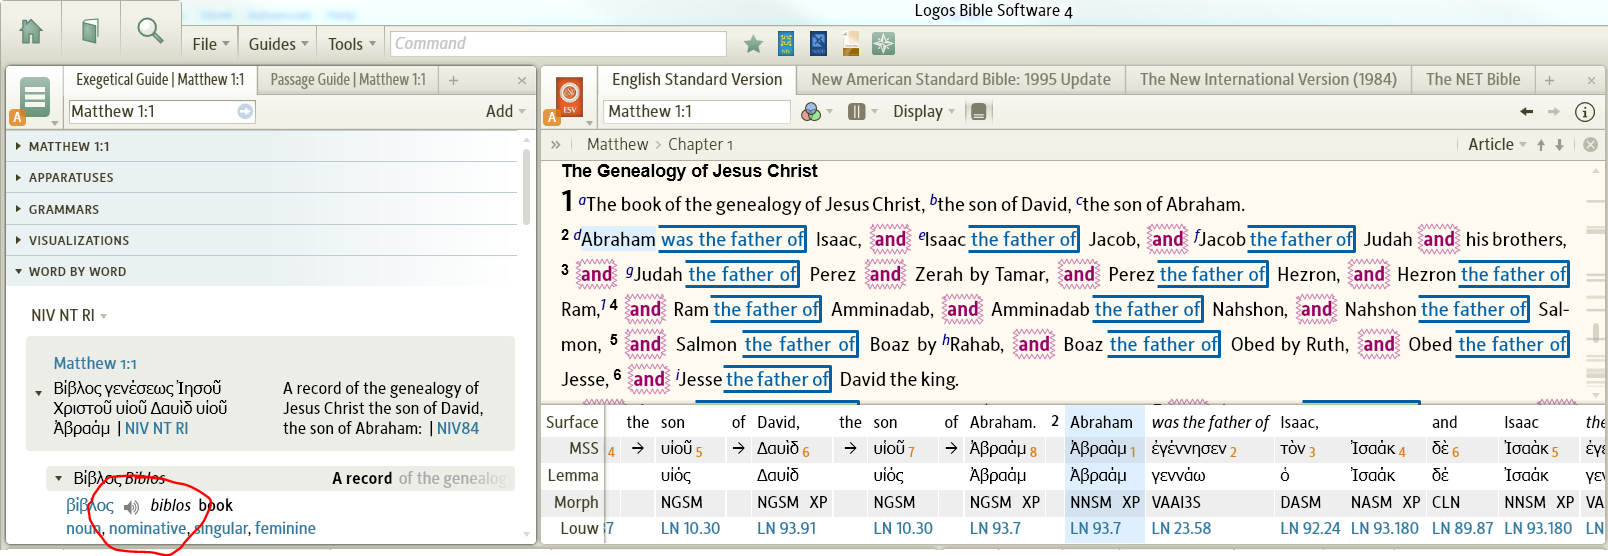Click the Favorites star icon
Viewport: 1608px width, 556px height.
[754, 44]
